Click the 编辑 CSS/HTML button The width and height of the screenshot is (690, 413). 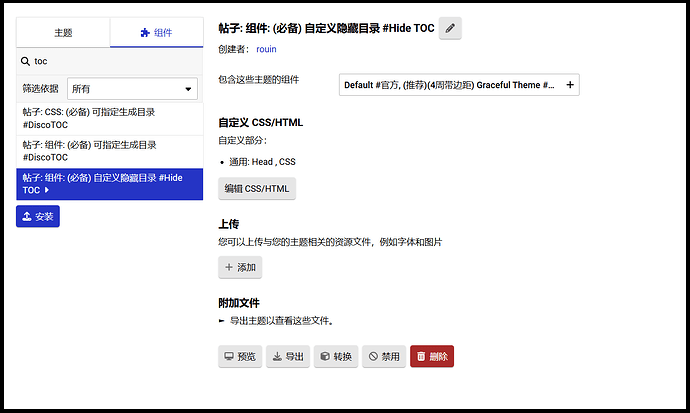(257, 189)
